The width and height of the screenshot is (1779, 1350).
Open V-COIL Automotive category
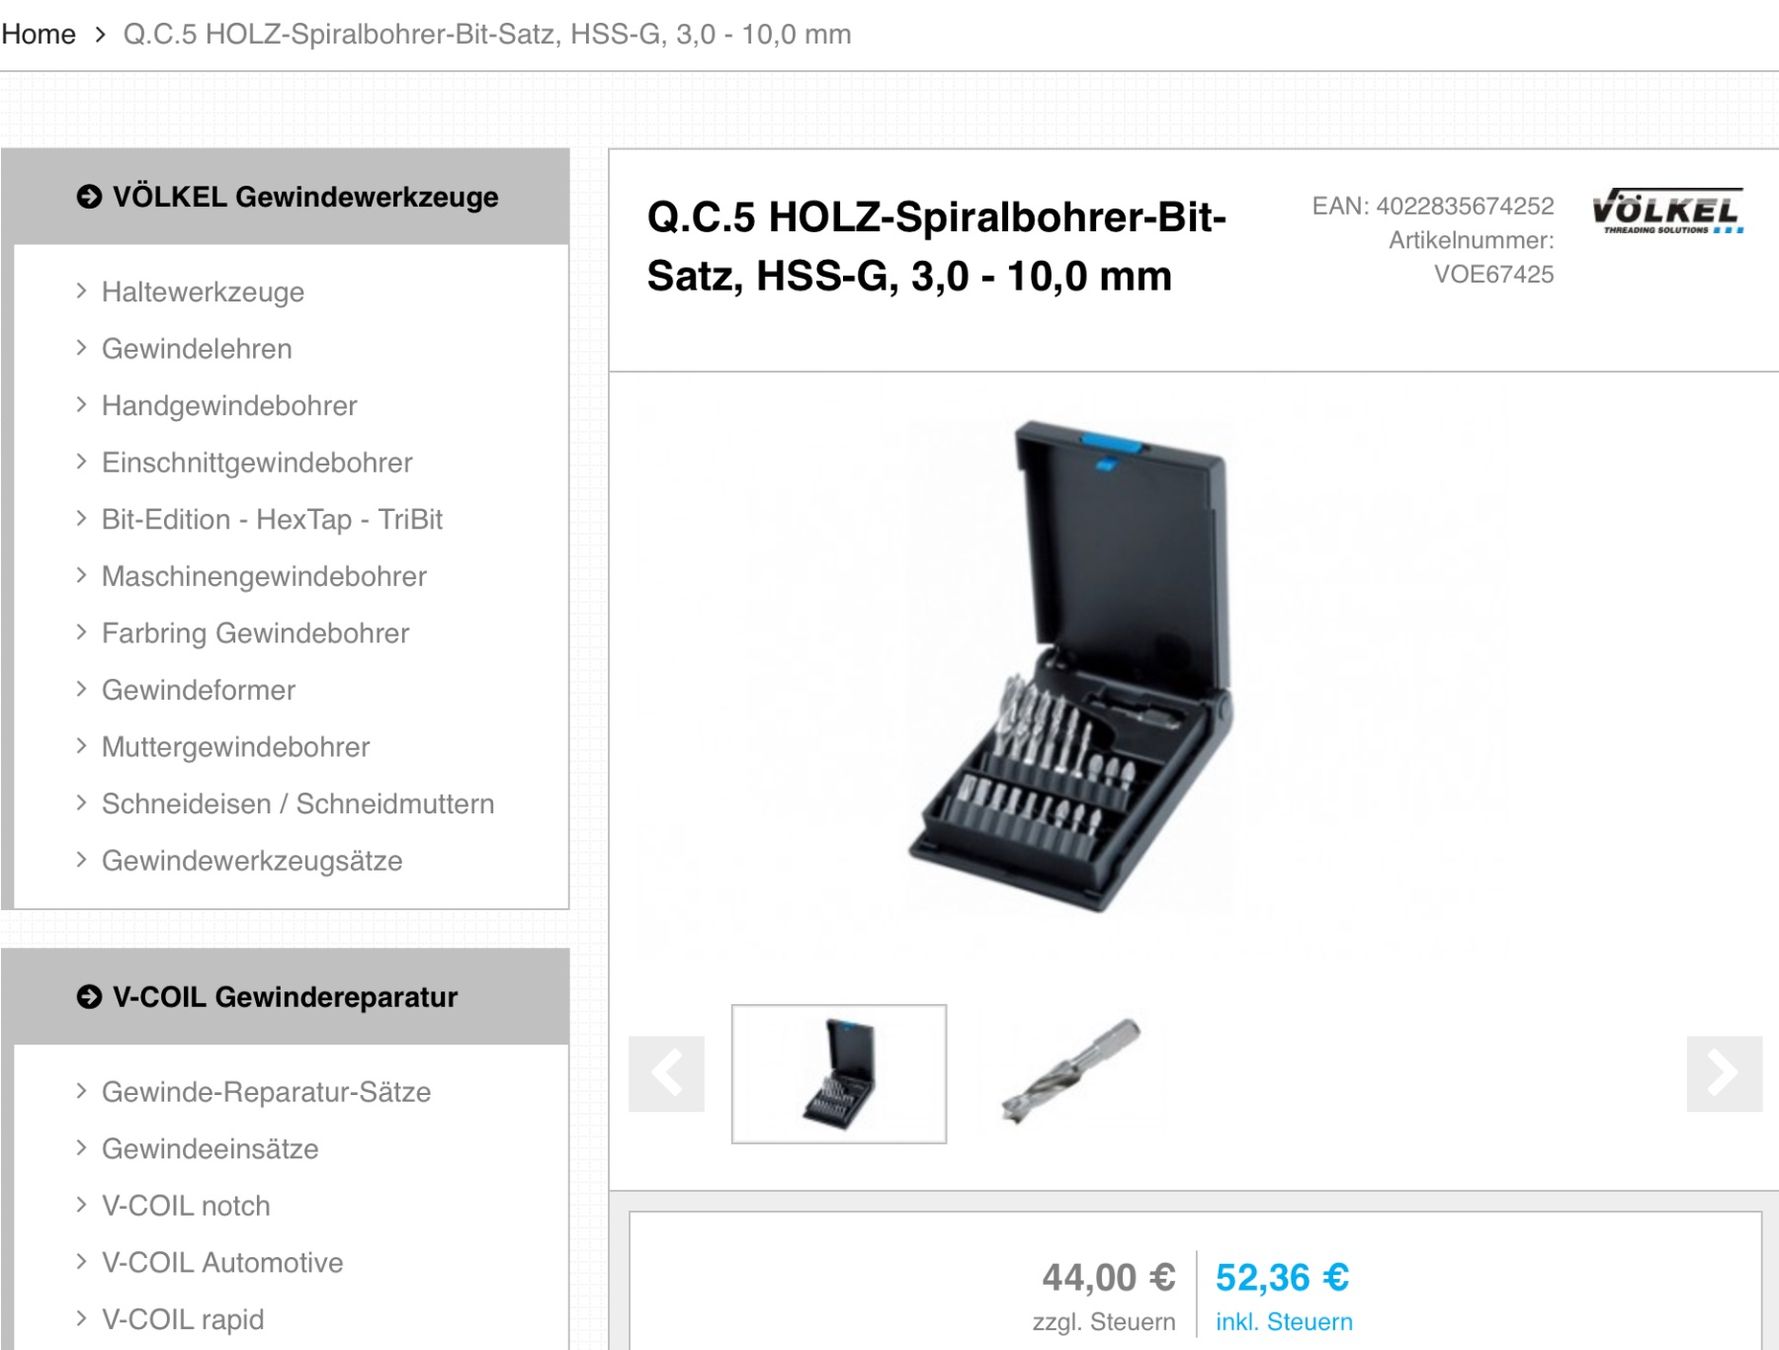[x=222, y=1263]
